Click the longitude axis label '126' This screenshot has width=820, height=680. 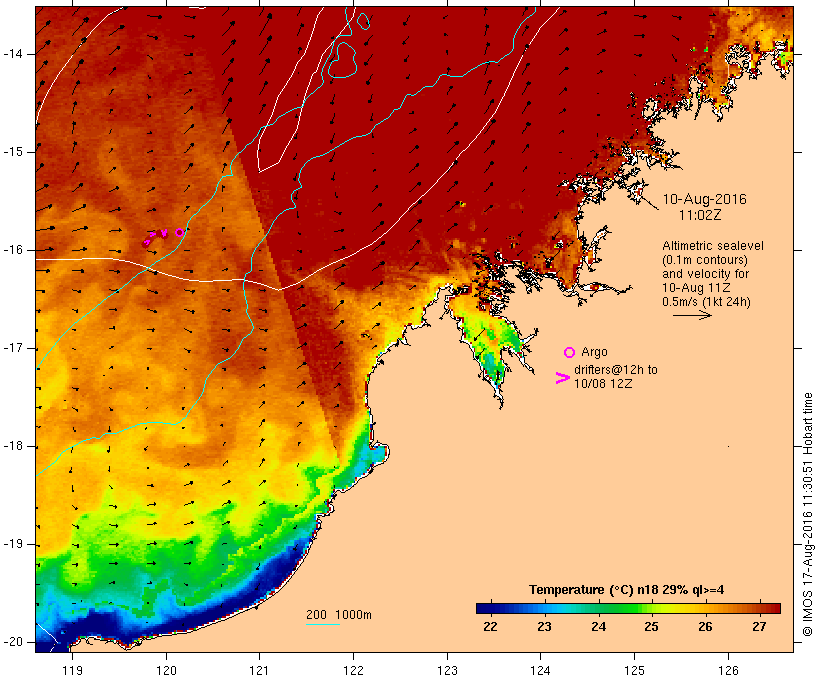728,670
